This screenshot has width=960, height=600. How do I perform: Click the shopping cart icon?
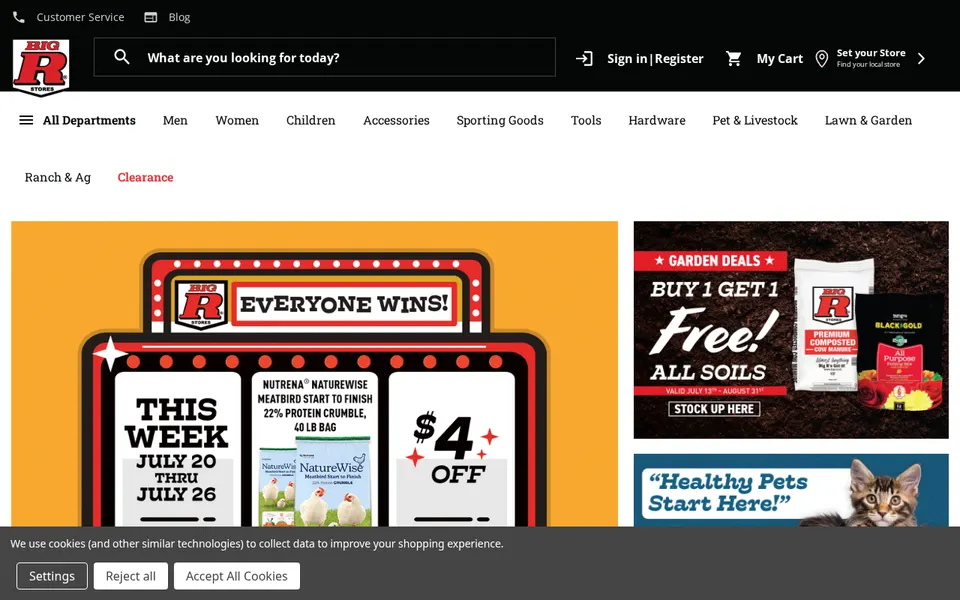point(733,58)
